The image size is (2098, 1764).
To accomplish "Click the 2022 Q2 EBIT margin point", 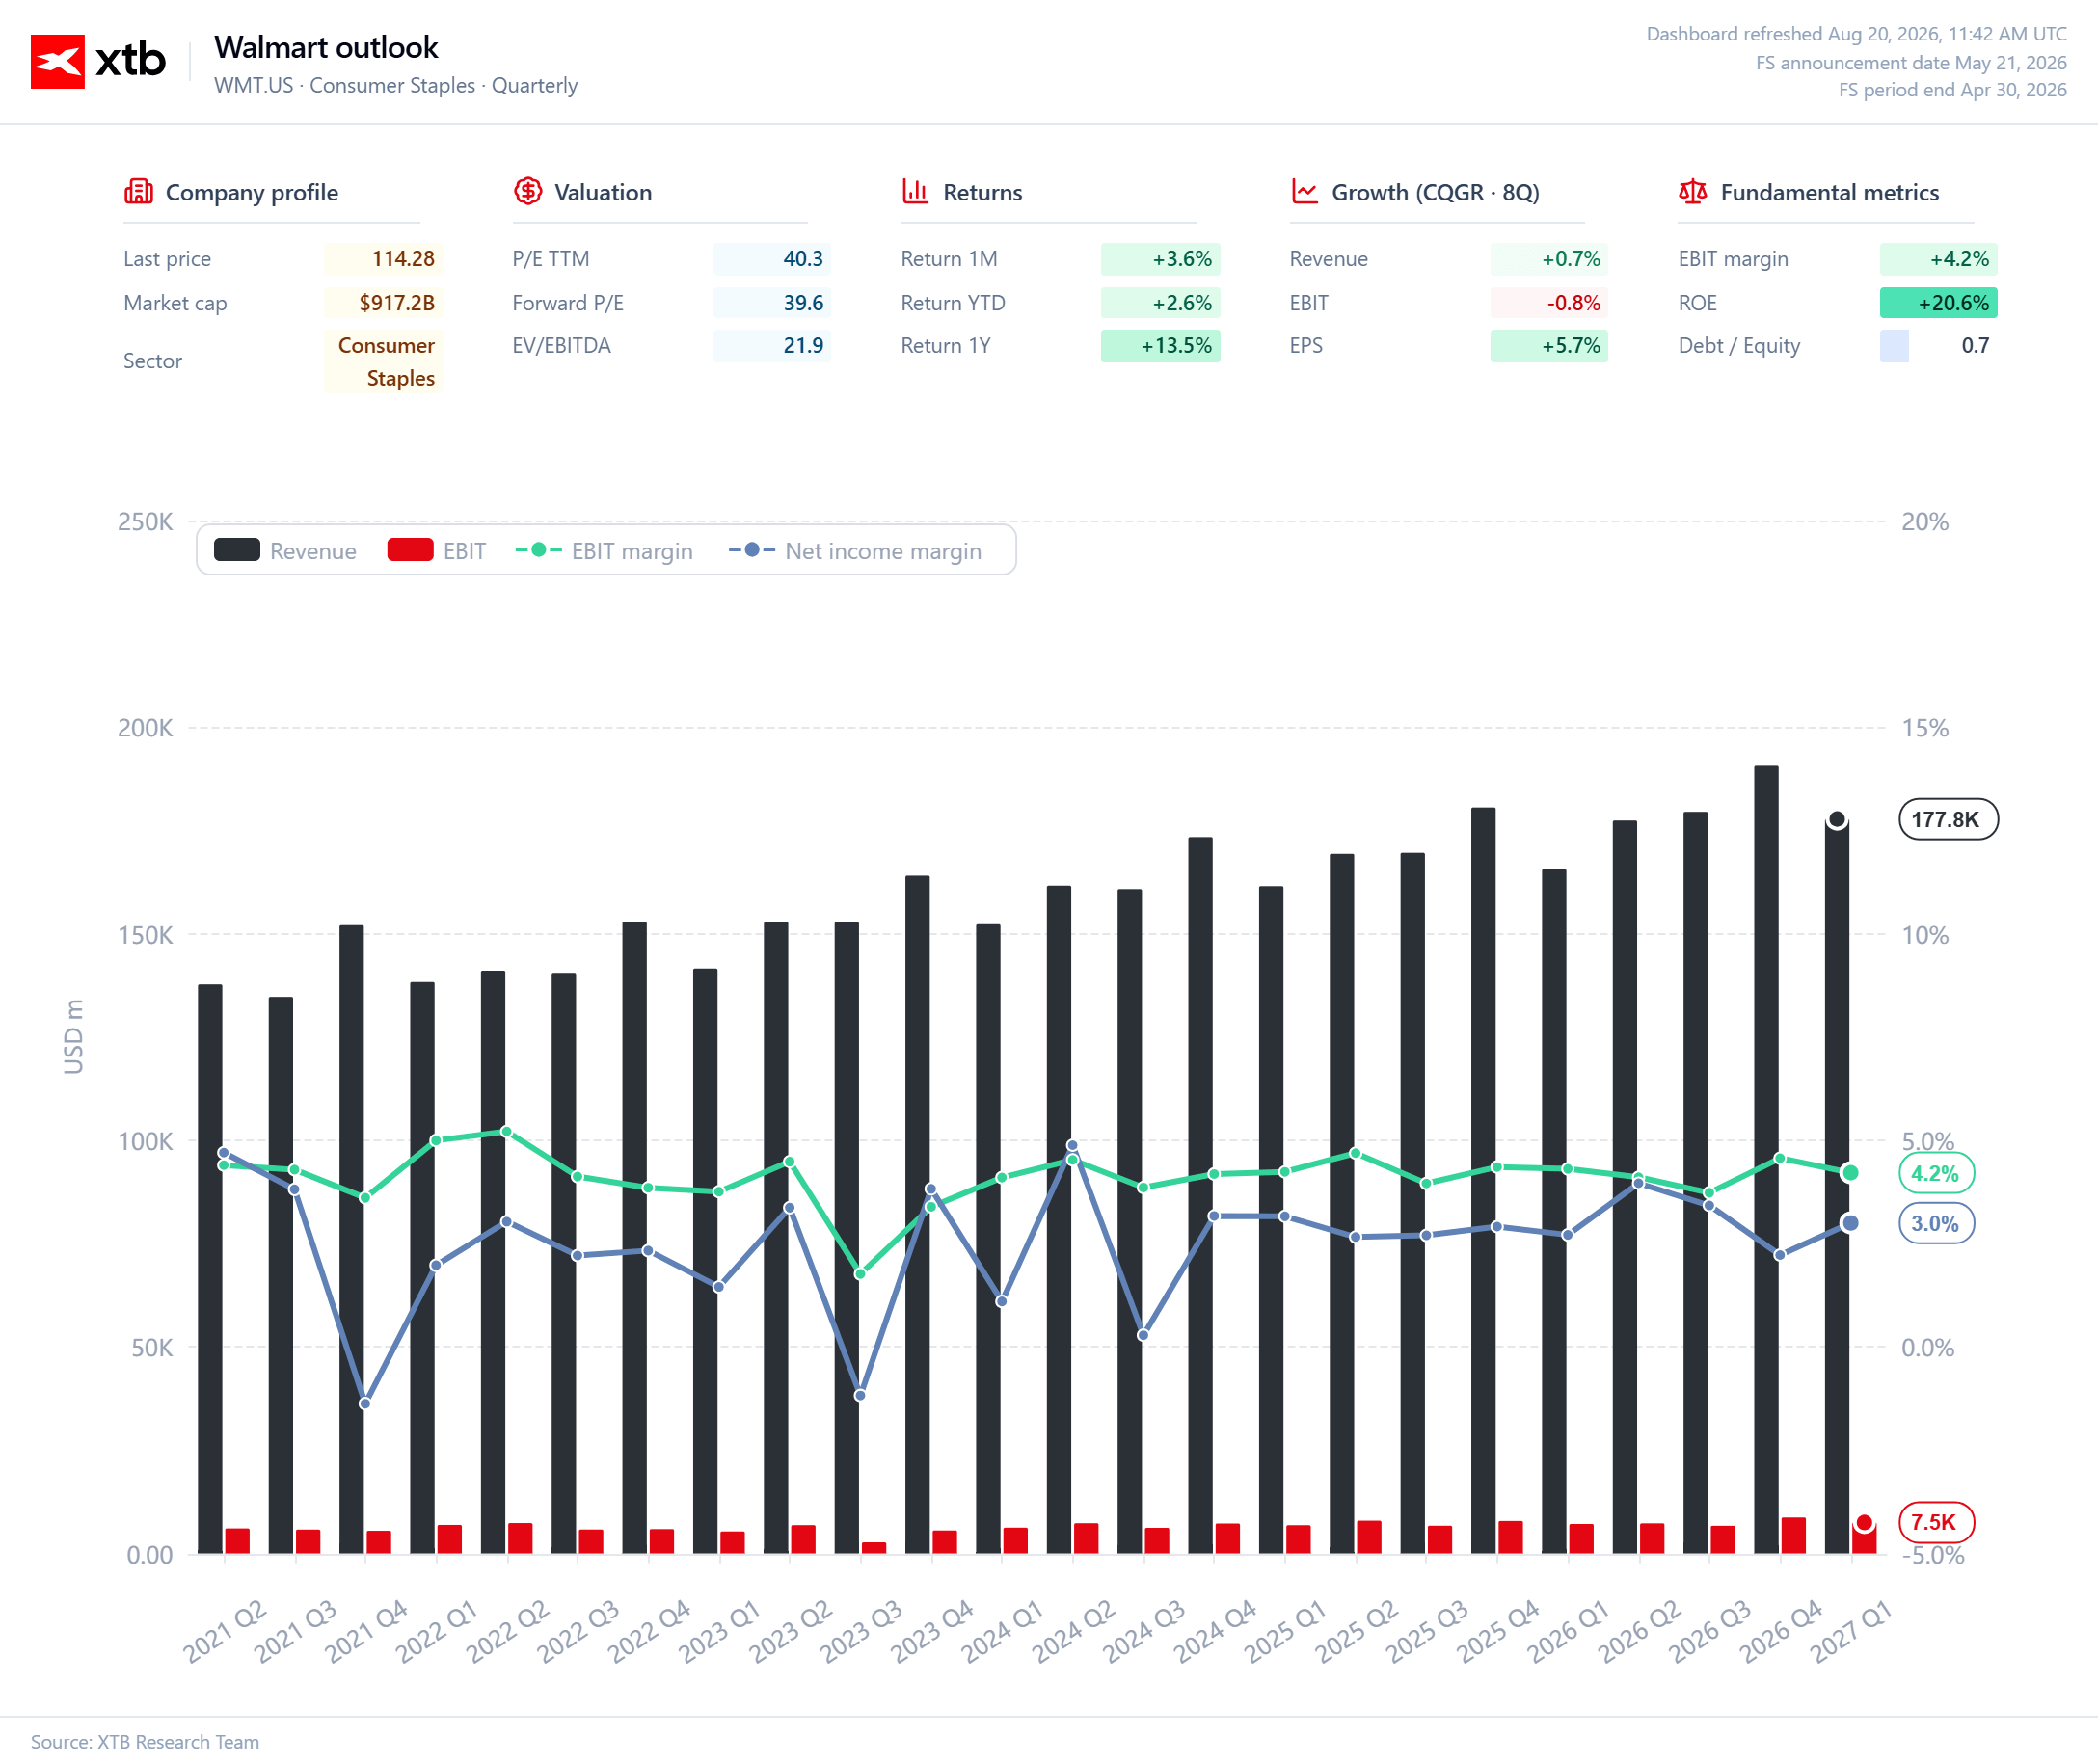I will tap(506, 1132).
